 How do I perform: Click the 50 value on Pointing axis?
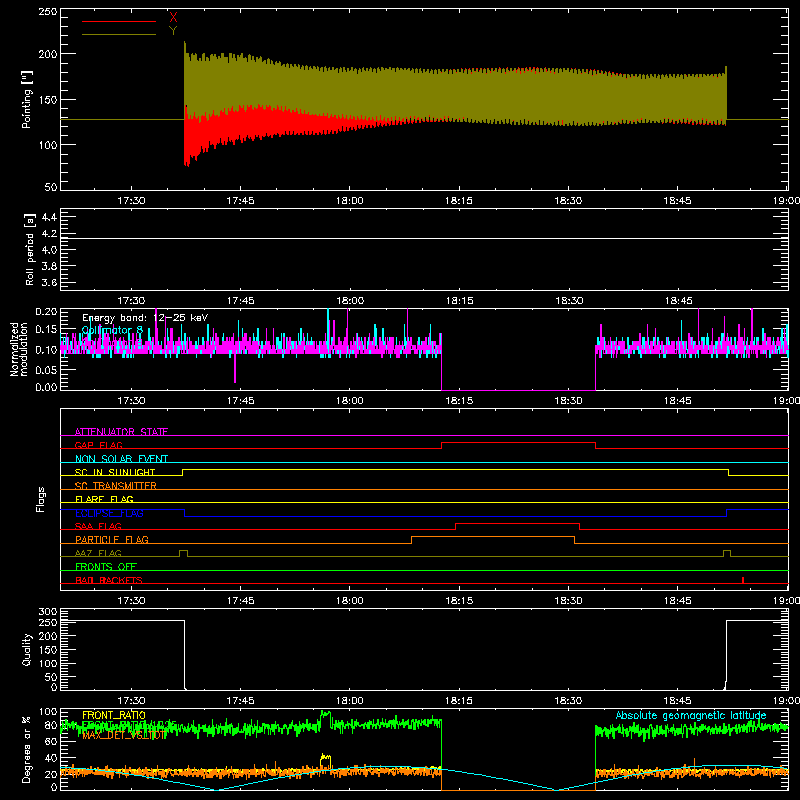click(51, 187)
